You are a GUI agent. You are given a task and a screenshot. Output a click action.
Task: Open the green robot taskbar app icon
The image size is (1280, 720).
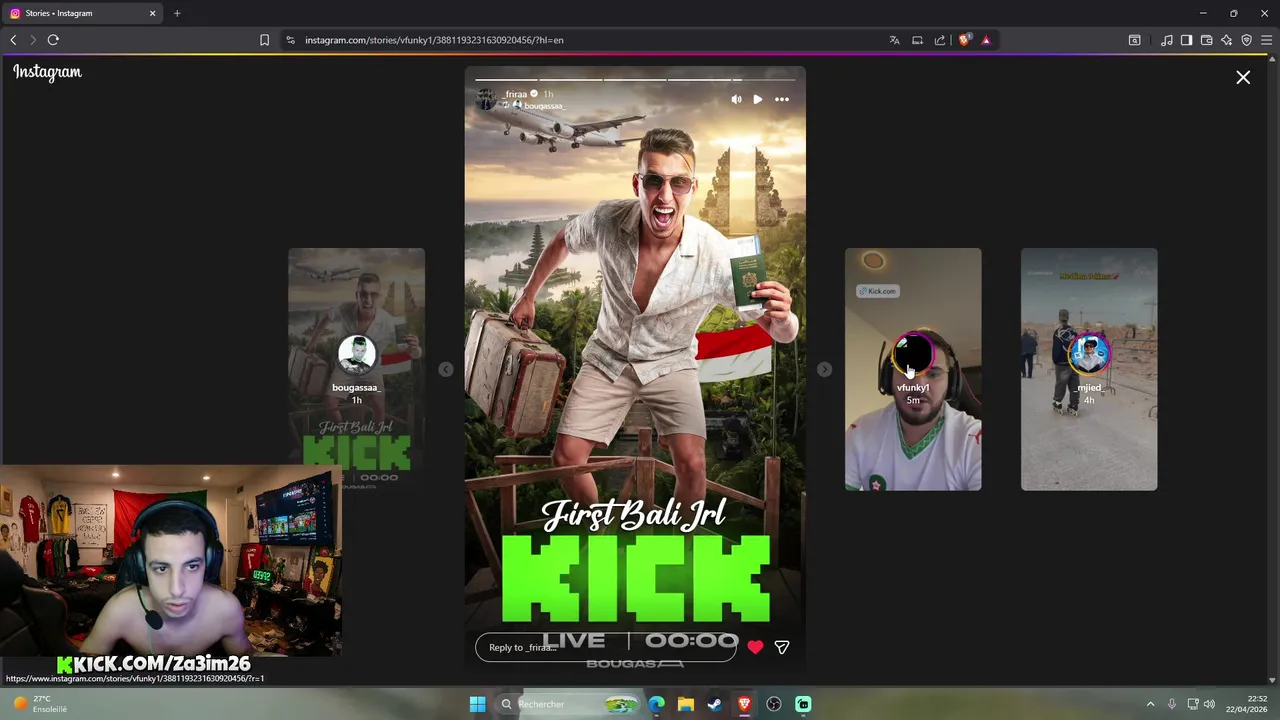point(803,704)
